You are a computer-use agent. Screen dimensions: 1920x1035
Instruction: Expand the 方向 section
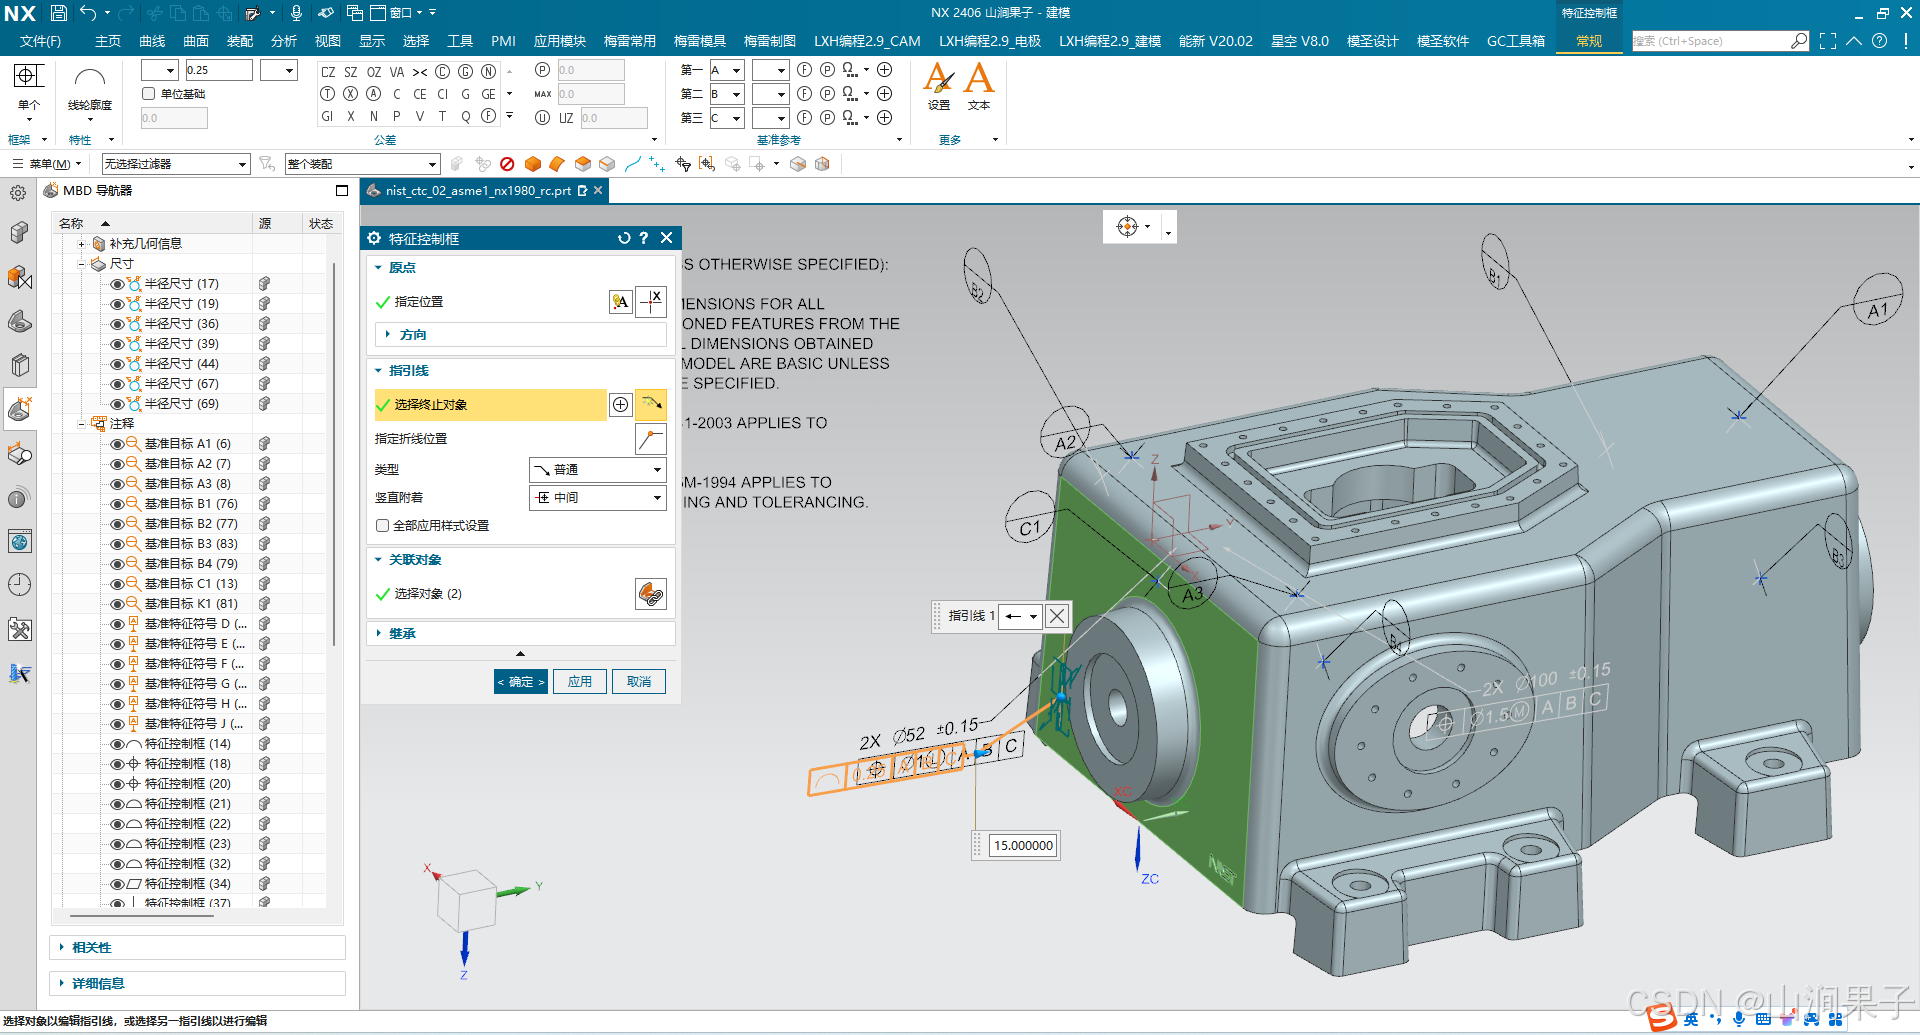click(x=520, y=335)
